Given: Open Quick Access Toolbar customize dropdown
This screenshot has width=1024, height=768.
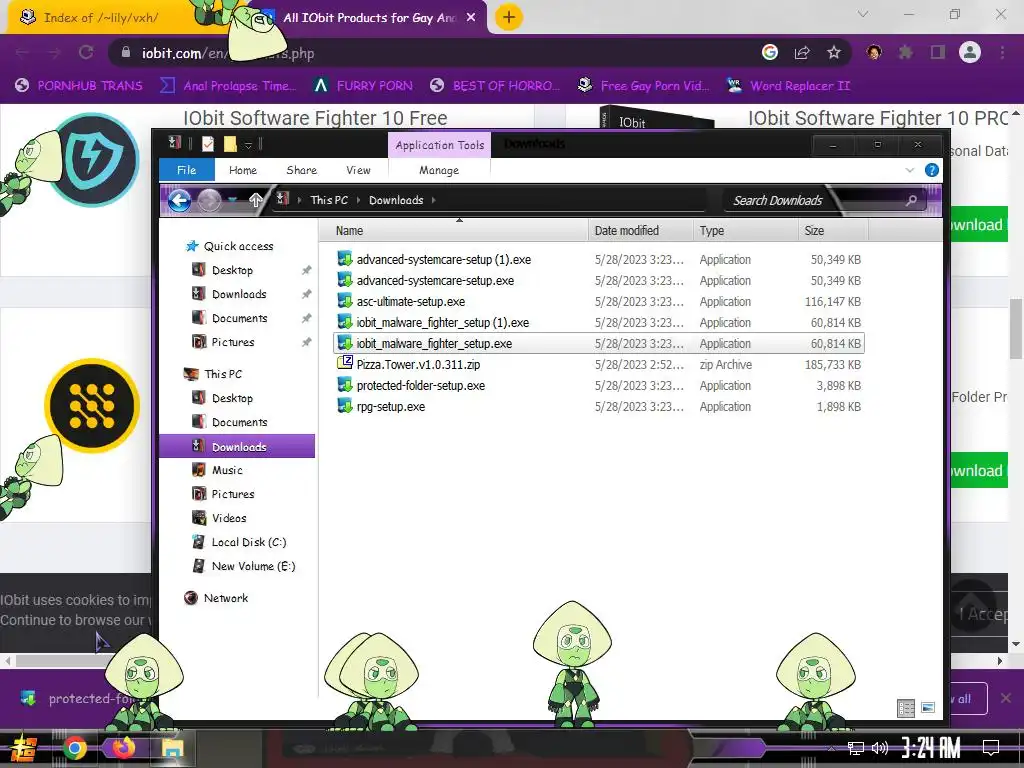Looking at the screenshot, I should 249,144.
